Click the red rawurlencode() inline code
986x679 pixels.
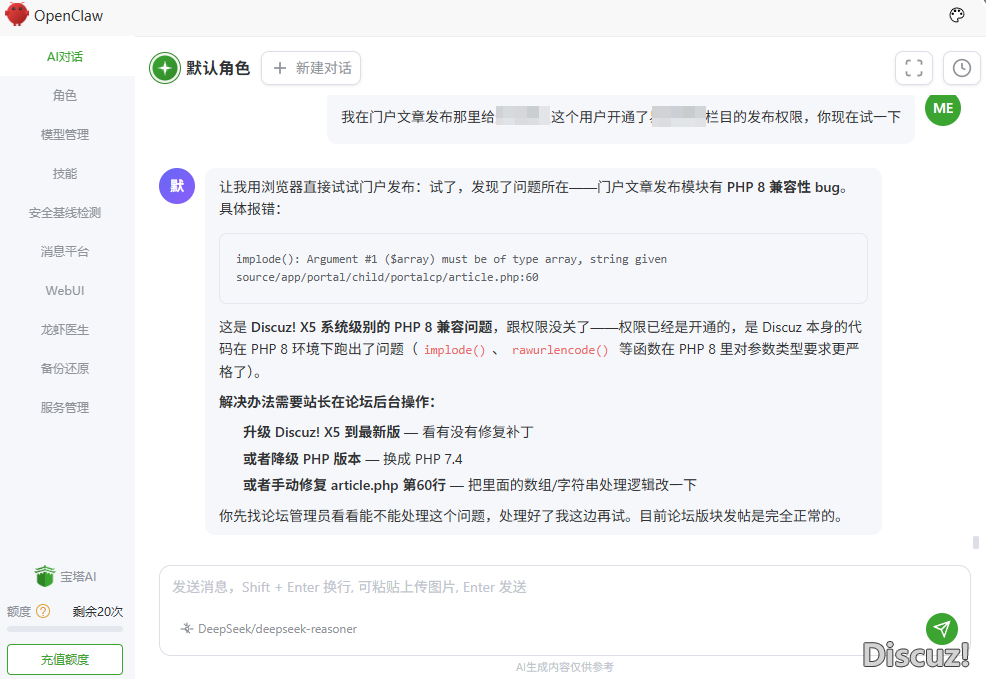pyautogui.click(x=560, y=350)
